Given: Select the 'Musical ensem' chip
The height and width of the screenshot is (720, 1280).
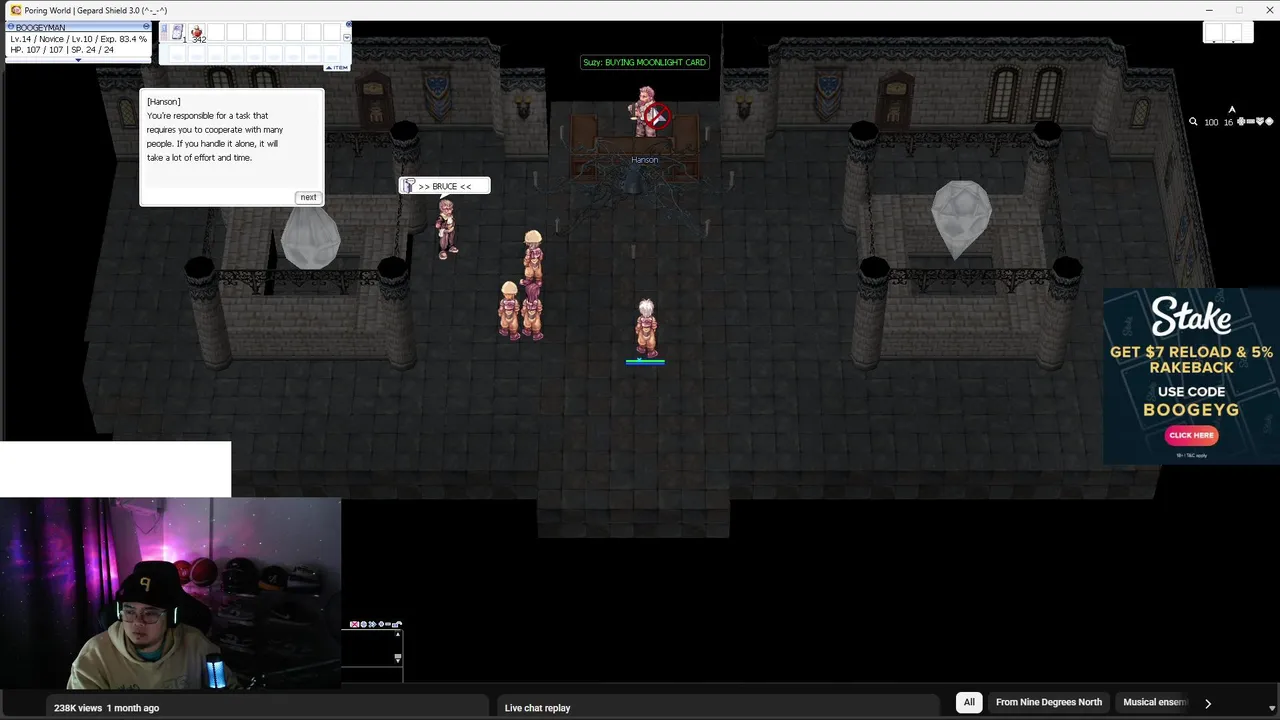Looking at the screenshot, I should [x=1154, y=702].
